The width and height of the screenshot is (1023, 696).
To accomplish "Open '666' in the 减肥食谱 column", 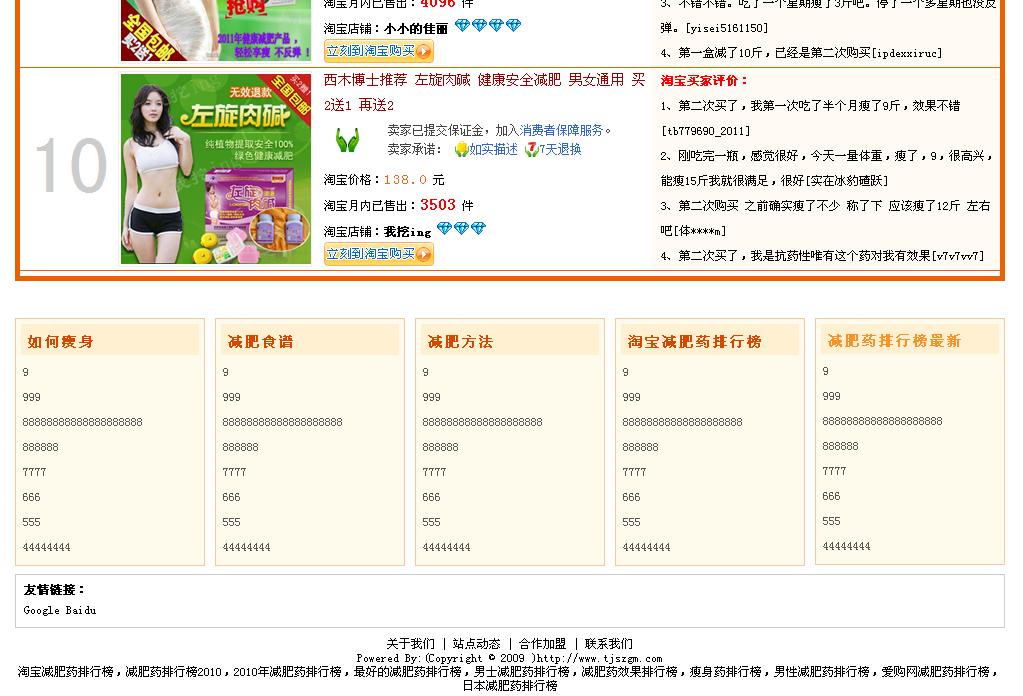I will 231,497.
